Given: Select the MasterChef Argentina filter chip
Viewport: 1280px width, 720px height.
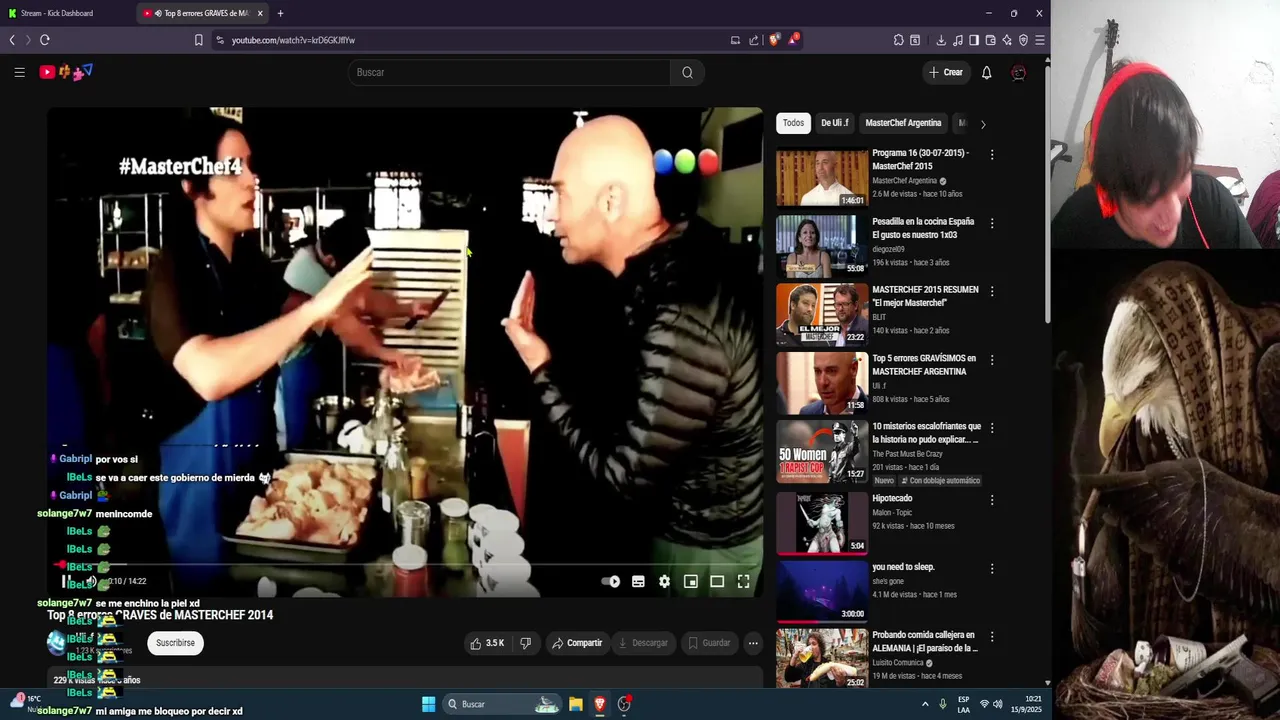Looking at the screenshot, I should (903, 123).
